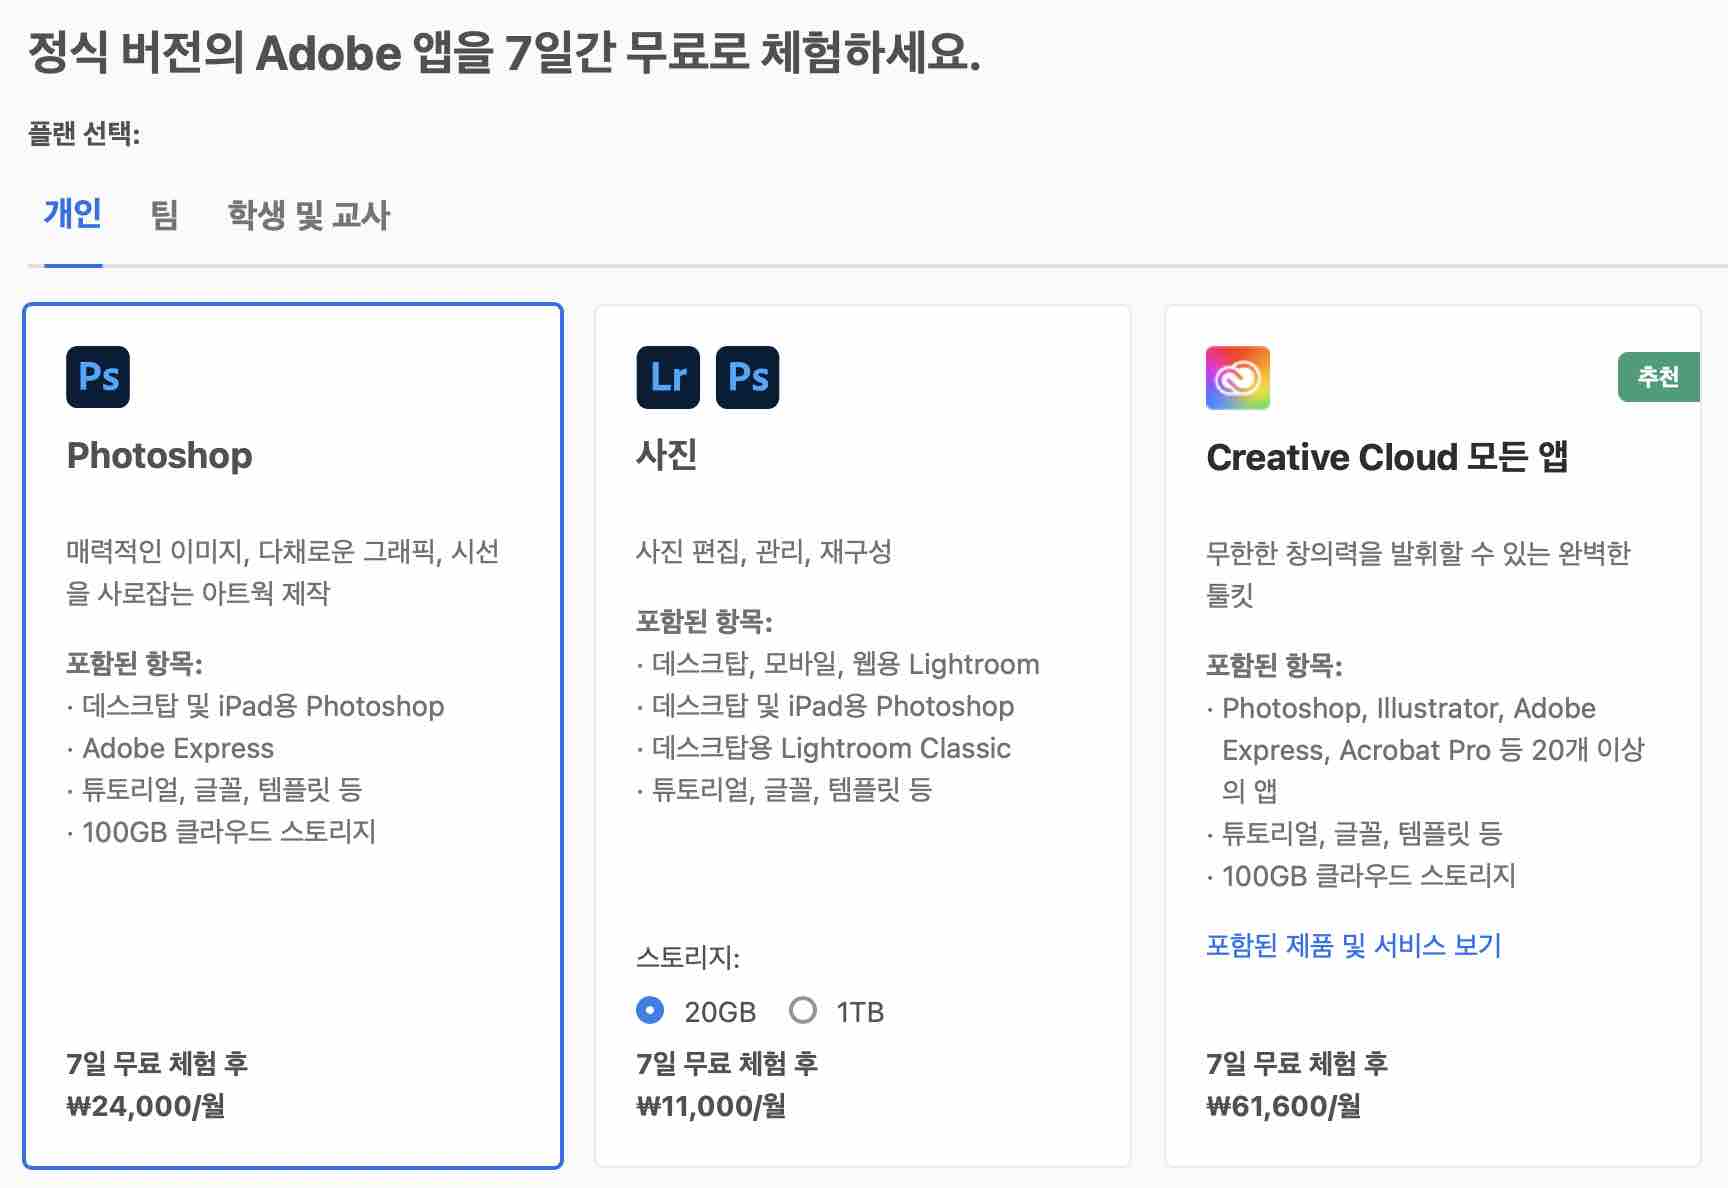
Task: Click 데스크탑 및 iPad용 Photoshop in Photoshop card
Action: (x=263, y=706)
